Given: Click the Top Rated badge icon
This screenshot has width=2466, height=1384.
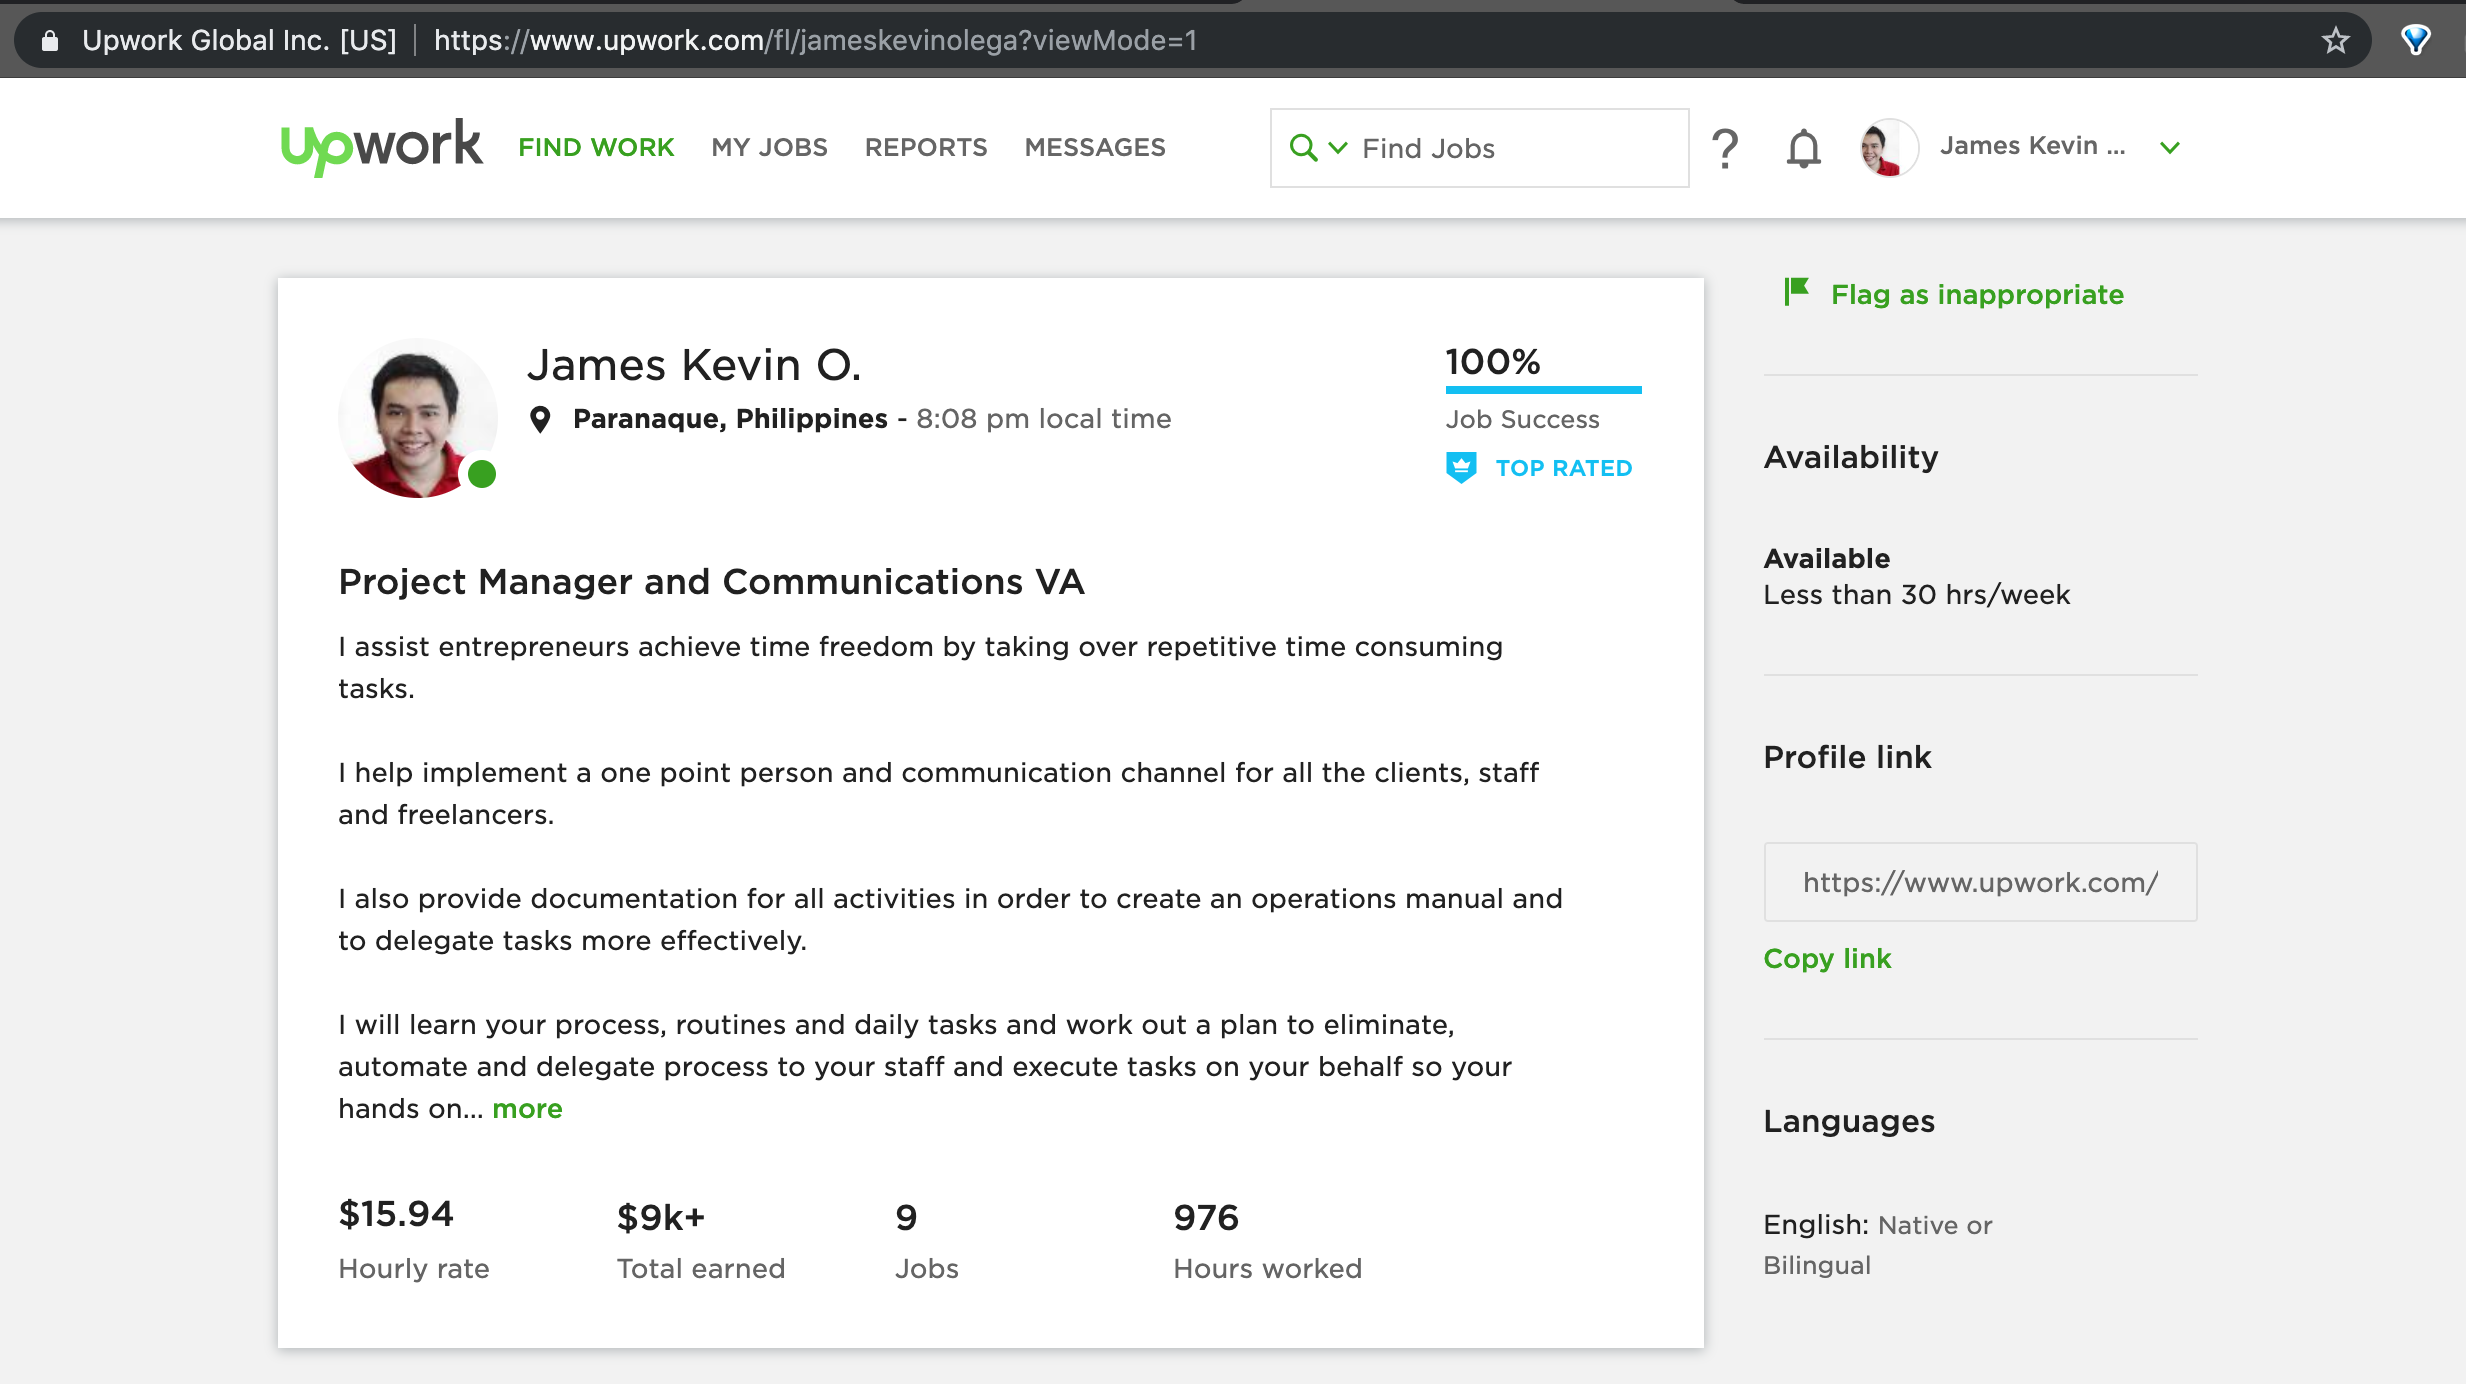Looking at the screenshot, I should pos(1461,467).
